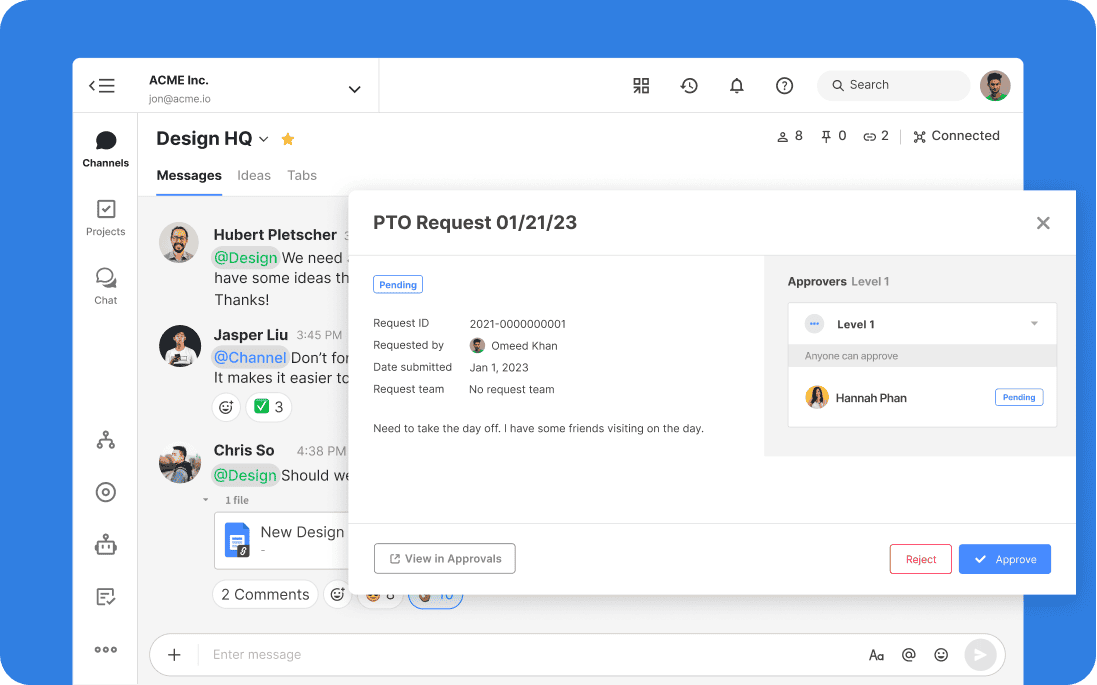Collapse the left navigation menu
Screen dimensions: 1097x685
point(102,86)
